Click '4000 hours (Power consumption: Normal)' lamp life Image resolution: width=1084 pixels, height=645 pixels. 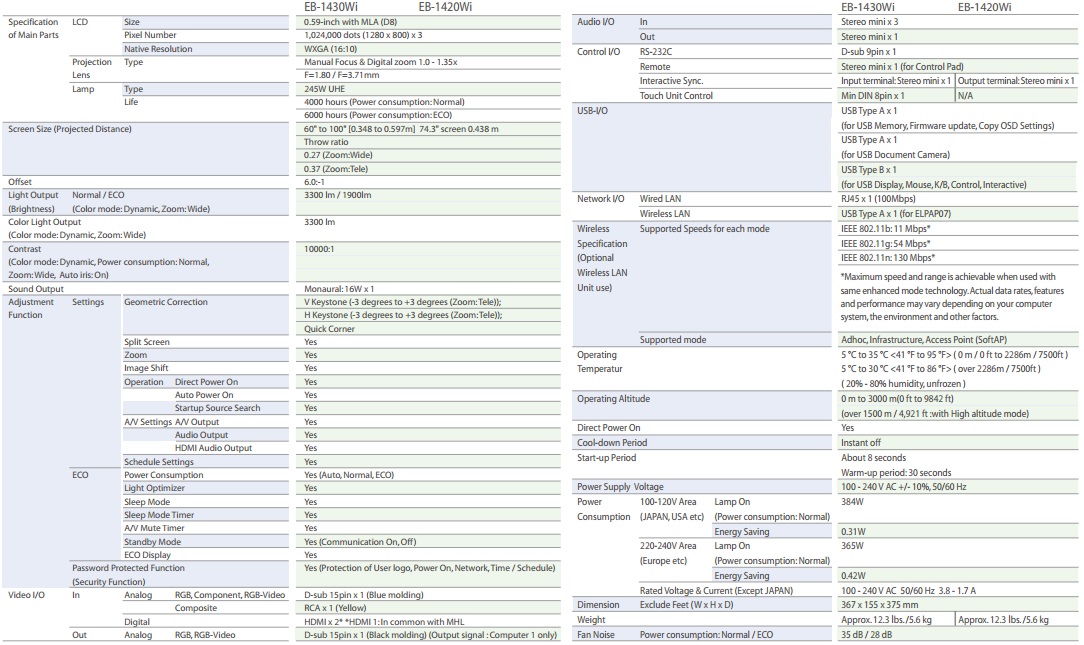tap(384, 102)
